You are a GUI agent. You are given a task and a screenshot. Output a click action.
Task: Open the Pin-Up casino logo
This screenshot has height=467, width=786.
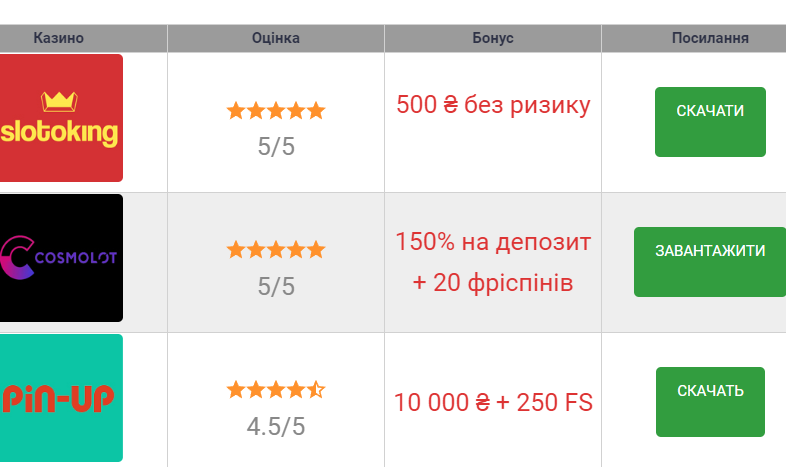(x=61, y=398)
